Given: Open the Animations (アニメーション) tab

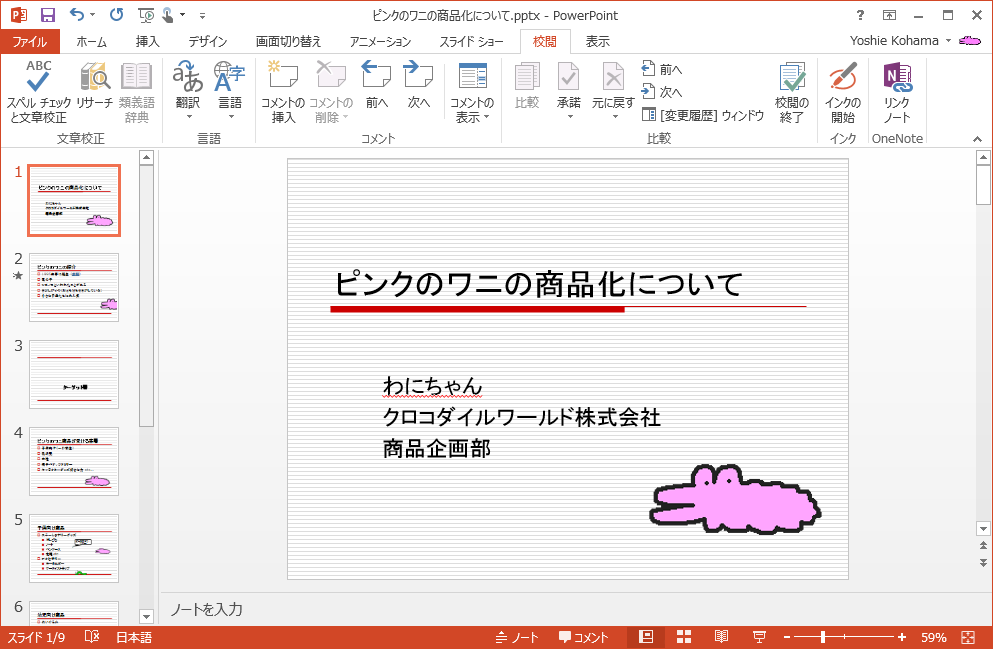Looking at the screenshot, I should [380, 41].
